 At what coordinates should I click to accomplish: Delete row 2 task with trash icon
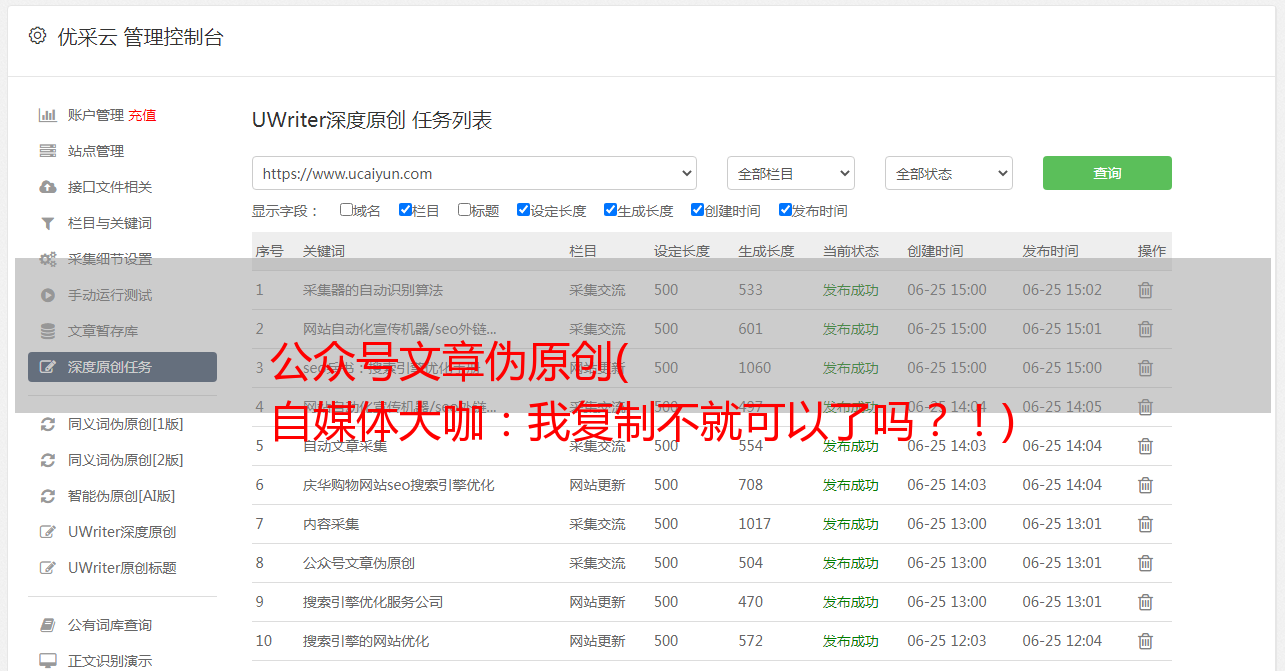click(1145, 329)
